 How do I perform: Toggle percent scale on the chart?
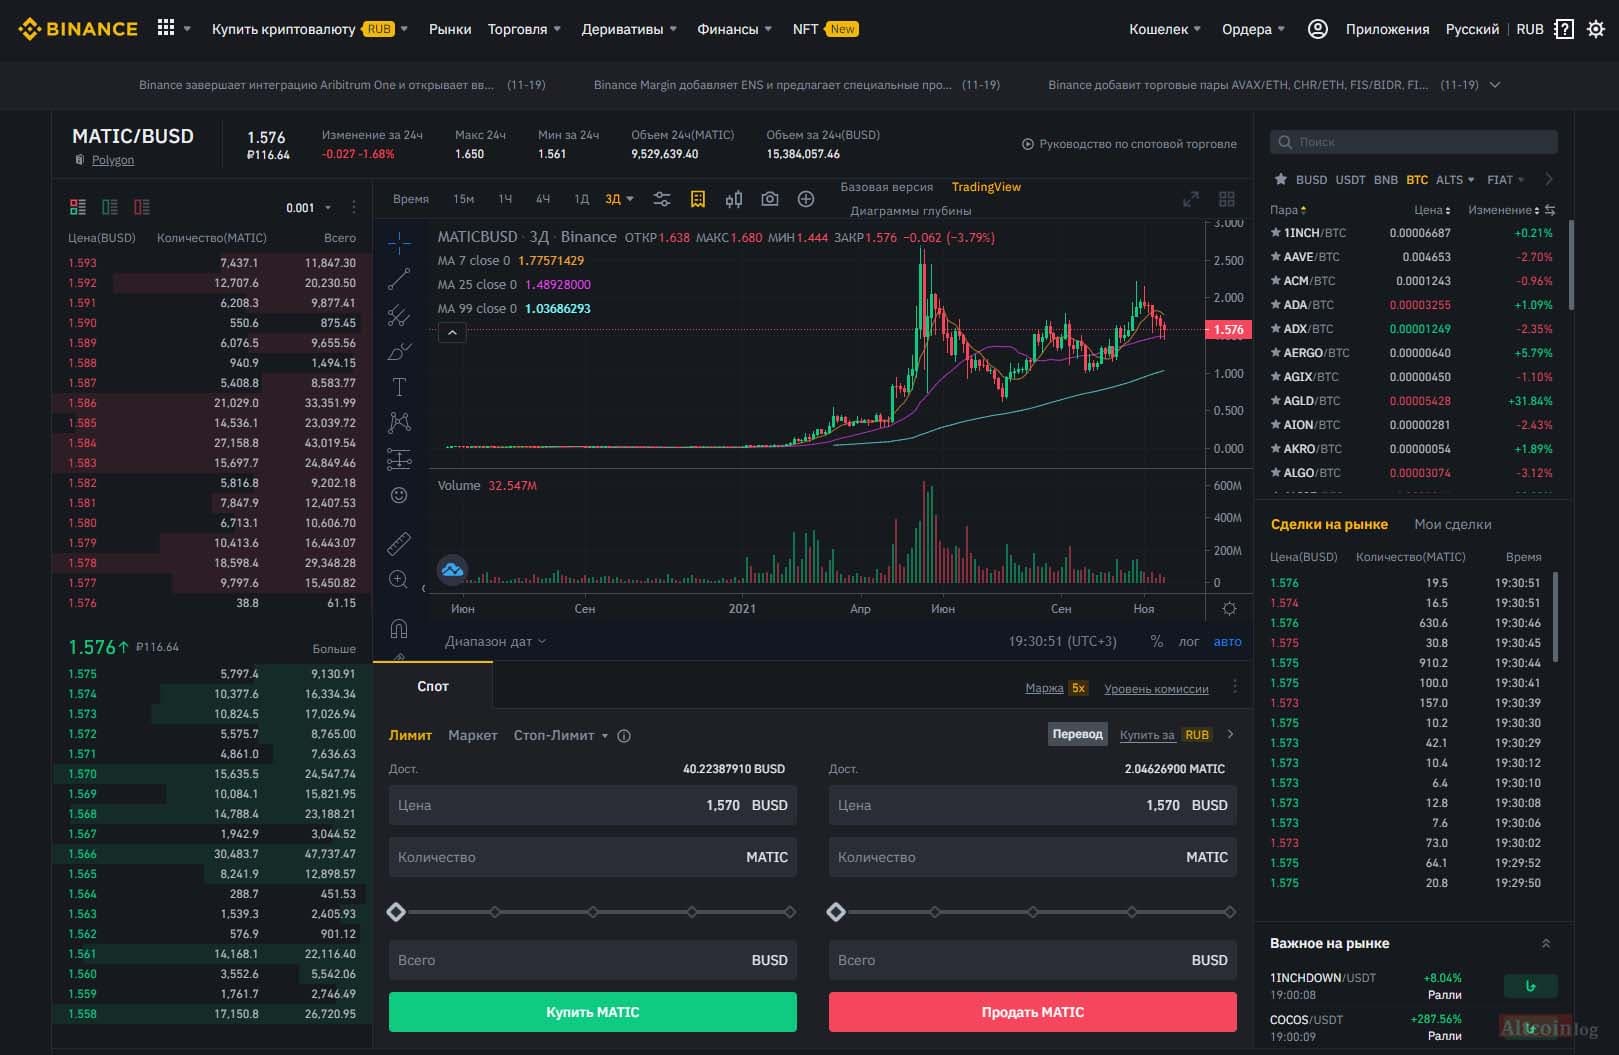click(1157, 641)
